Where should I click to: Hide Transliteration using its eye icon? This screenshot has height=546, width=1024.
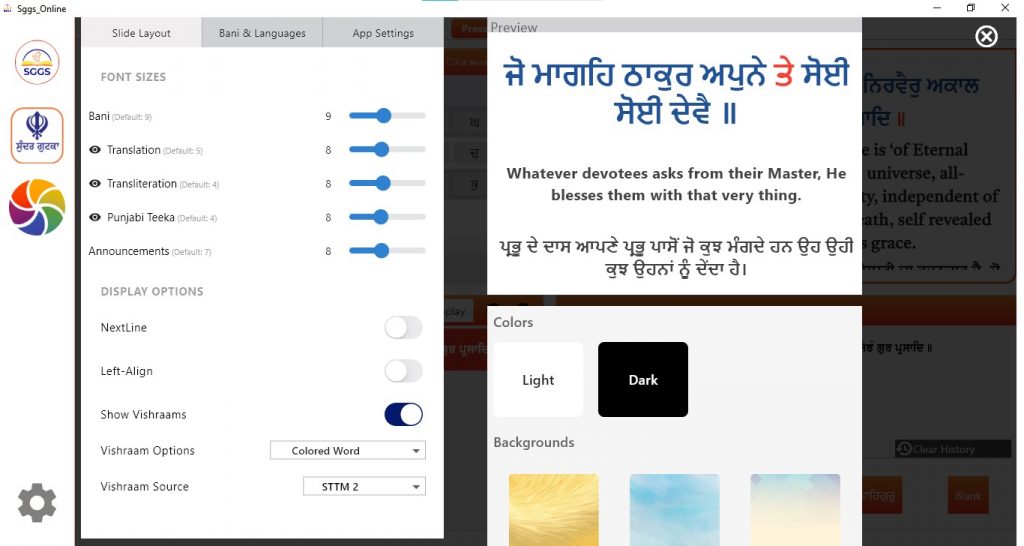95,184
